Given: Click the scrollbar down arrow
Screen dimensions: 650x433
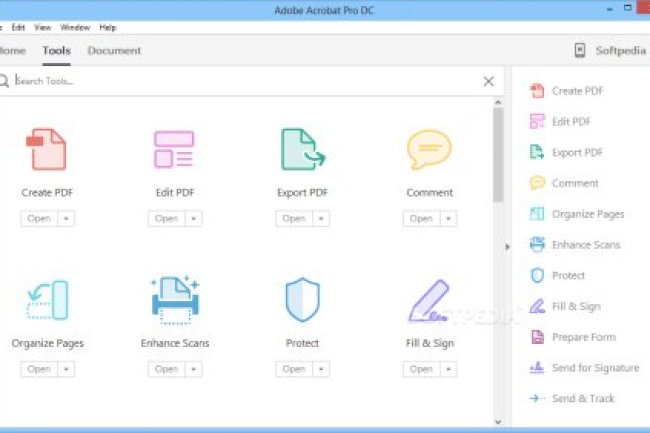Looking at the screenshot, I should tap(498, 422).
